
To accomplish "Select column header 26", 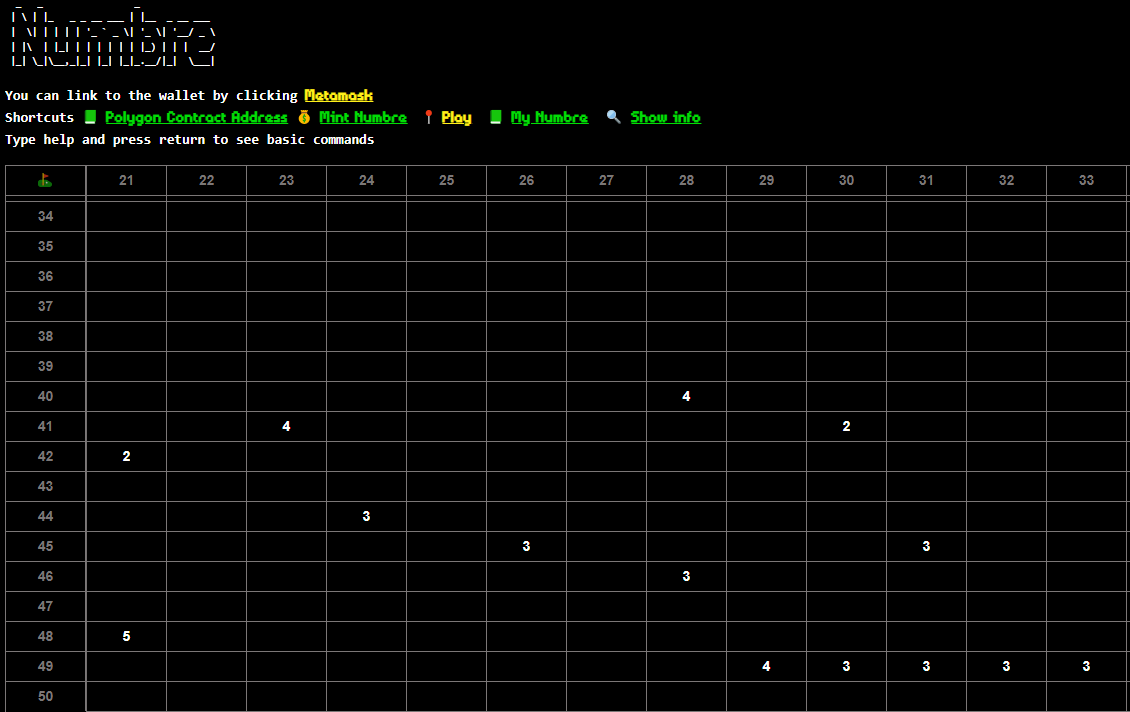I will click(526, 180).
